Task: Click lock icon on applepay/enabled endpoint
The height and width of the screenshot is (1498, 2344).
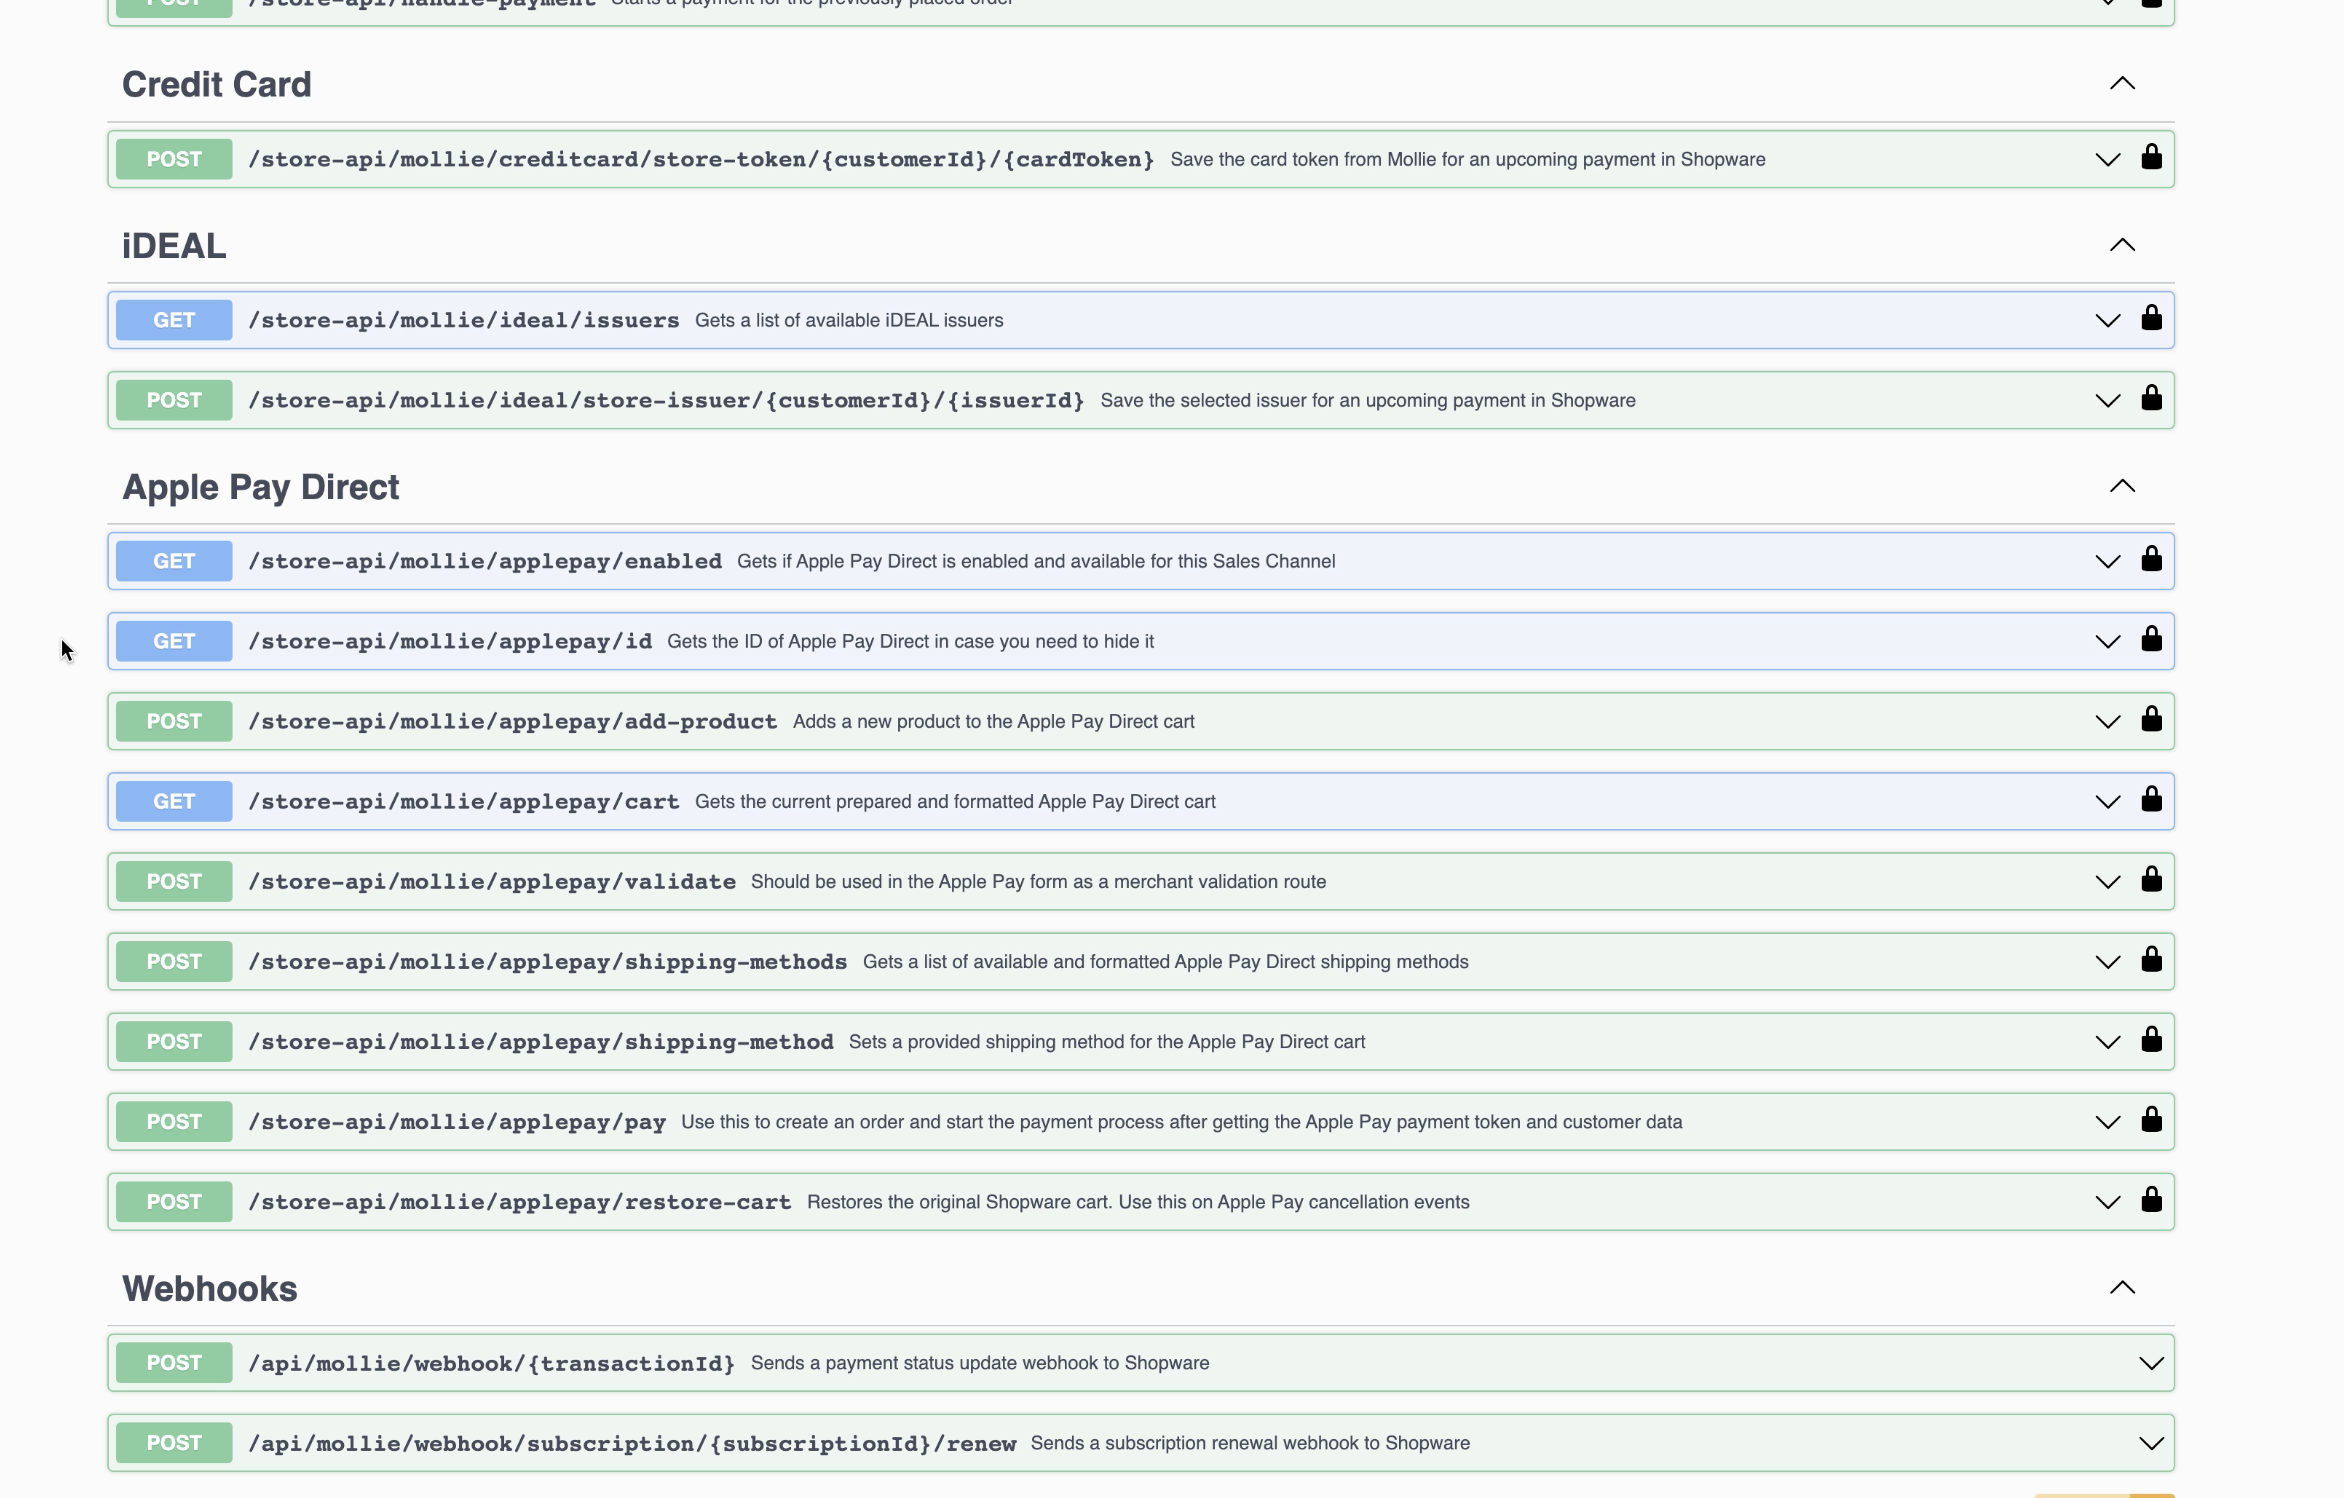Action: tap(2151, 560)
